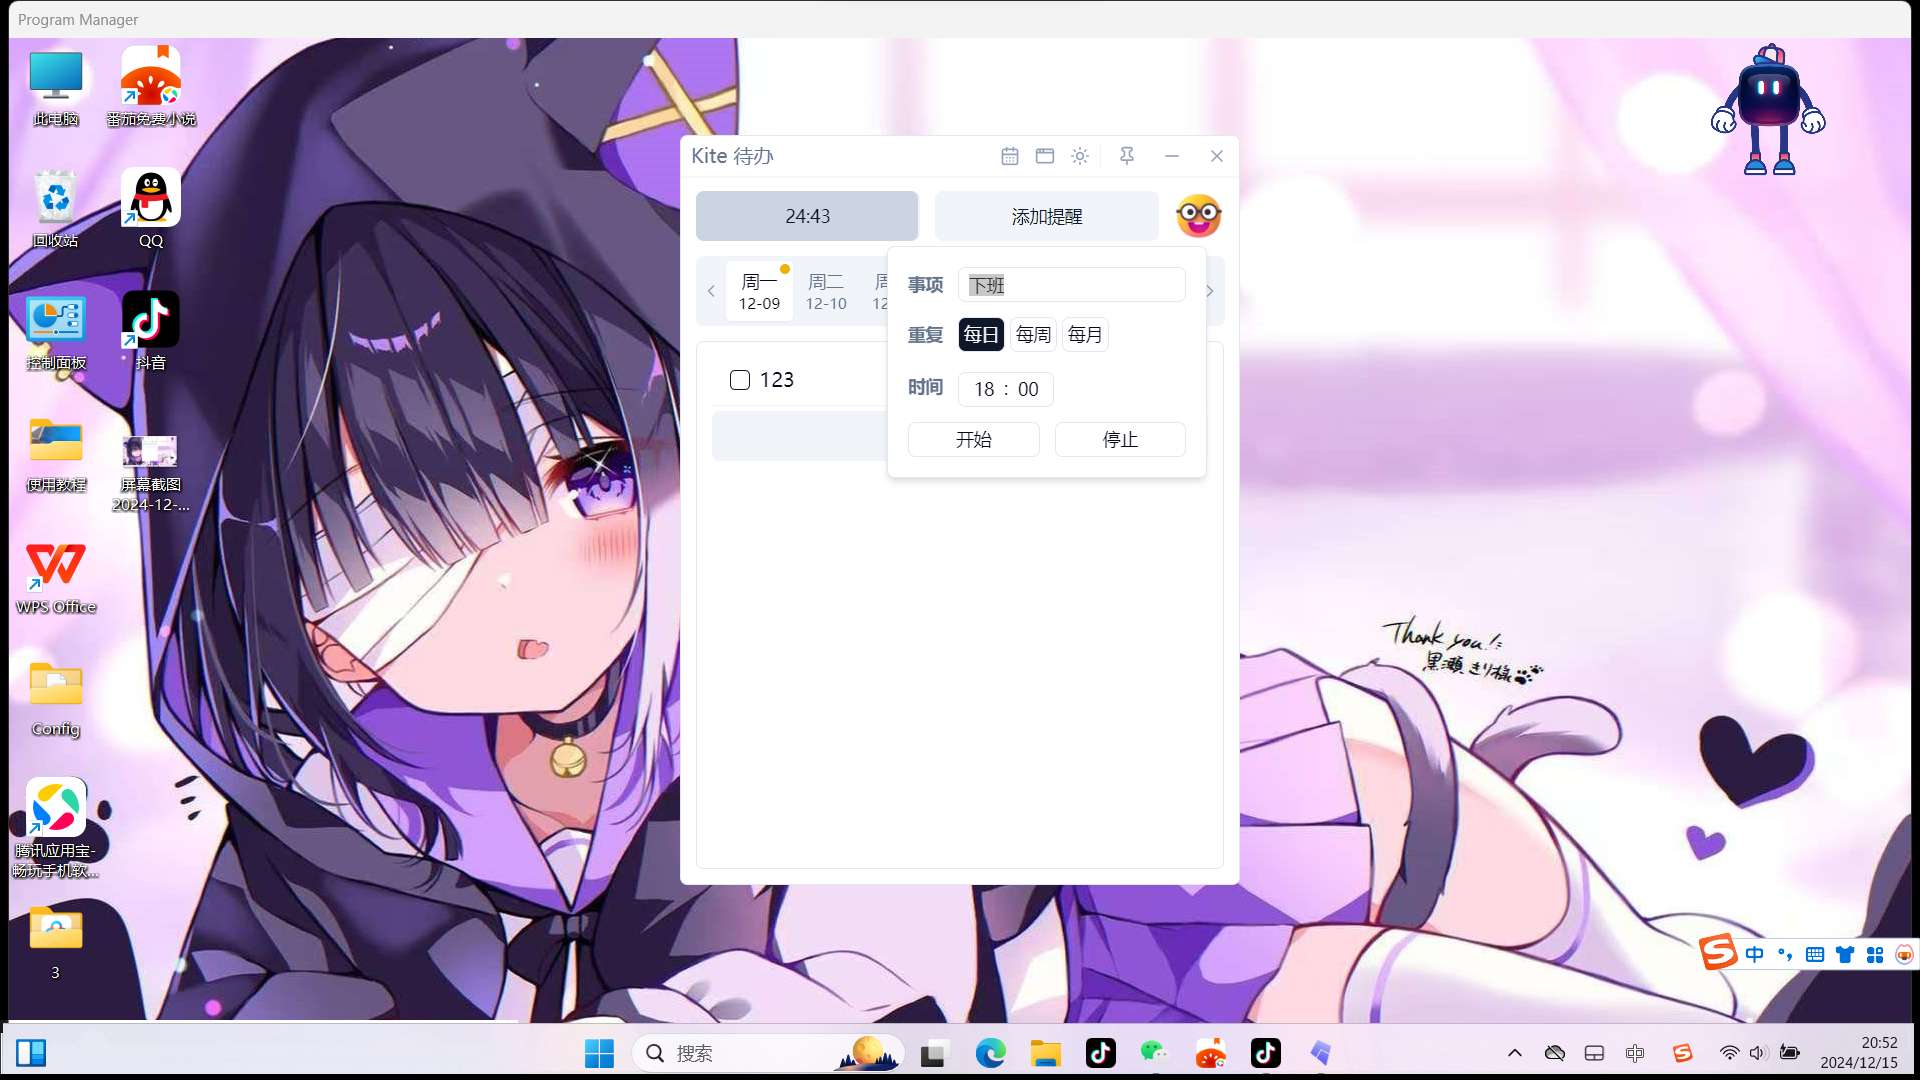Click the 开始 button in reminder popup
Image resolution: width=1920 pixels, height=1080 pixels.
point(974,440)
